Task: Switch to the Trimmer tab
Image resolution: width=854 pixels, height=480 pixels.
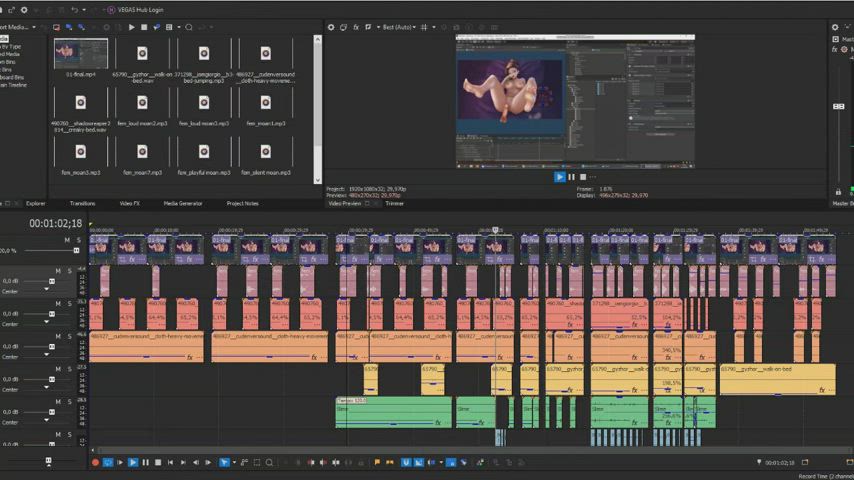Action: tap(394, 203)
